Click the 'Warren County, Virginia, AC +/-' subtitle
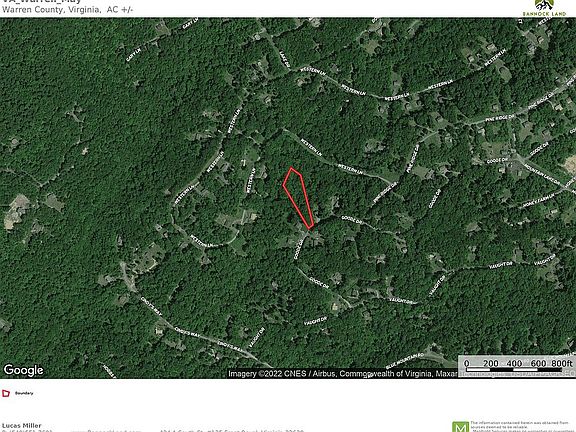Screen dimensions: 576x432 click(x=67, y=10)
